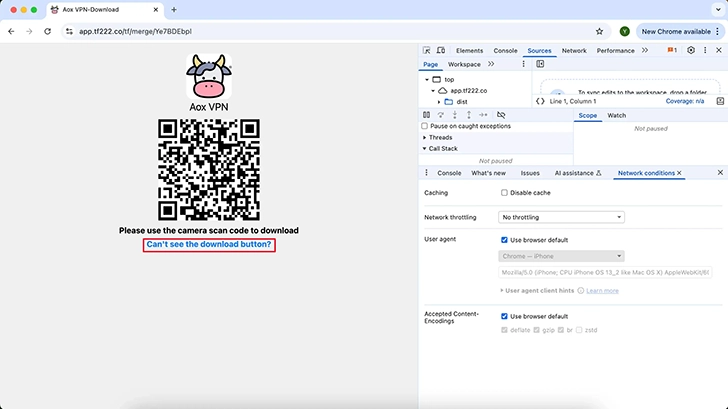728x409 pixels.
Task: Open the issues warning counter
Action: click(x=672, y=50)
